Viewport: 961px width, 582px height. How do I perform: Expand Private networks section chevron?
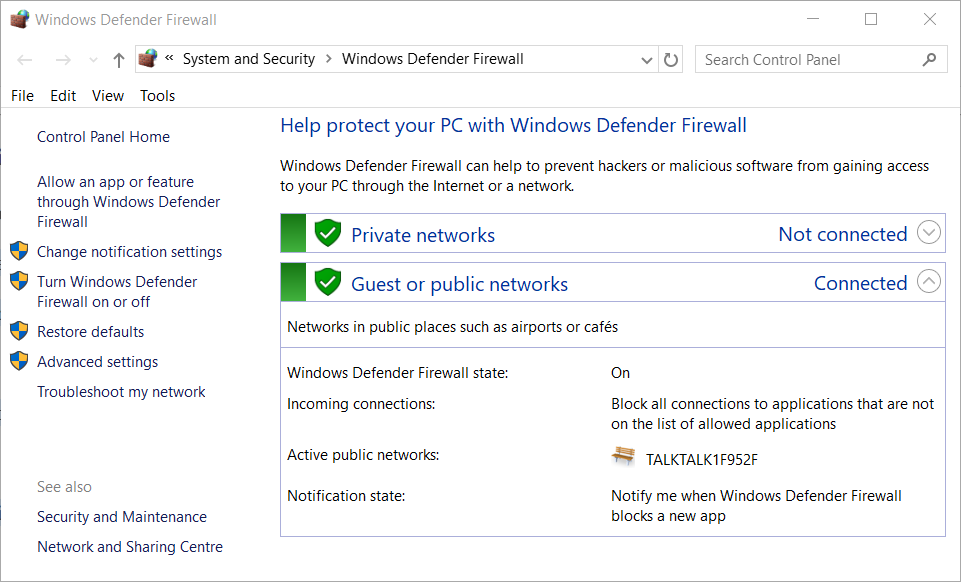pyautogui.click(x=929, y=232)
